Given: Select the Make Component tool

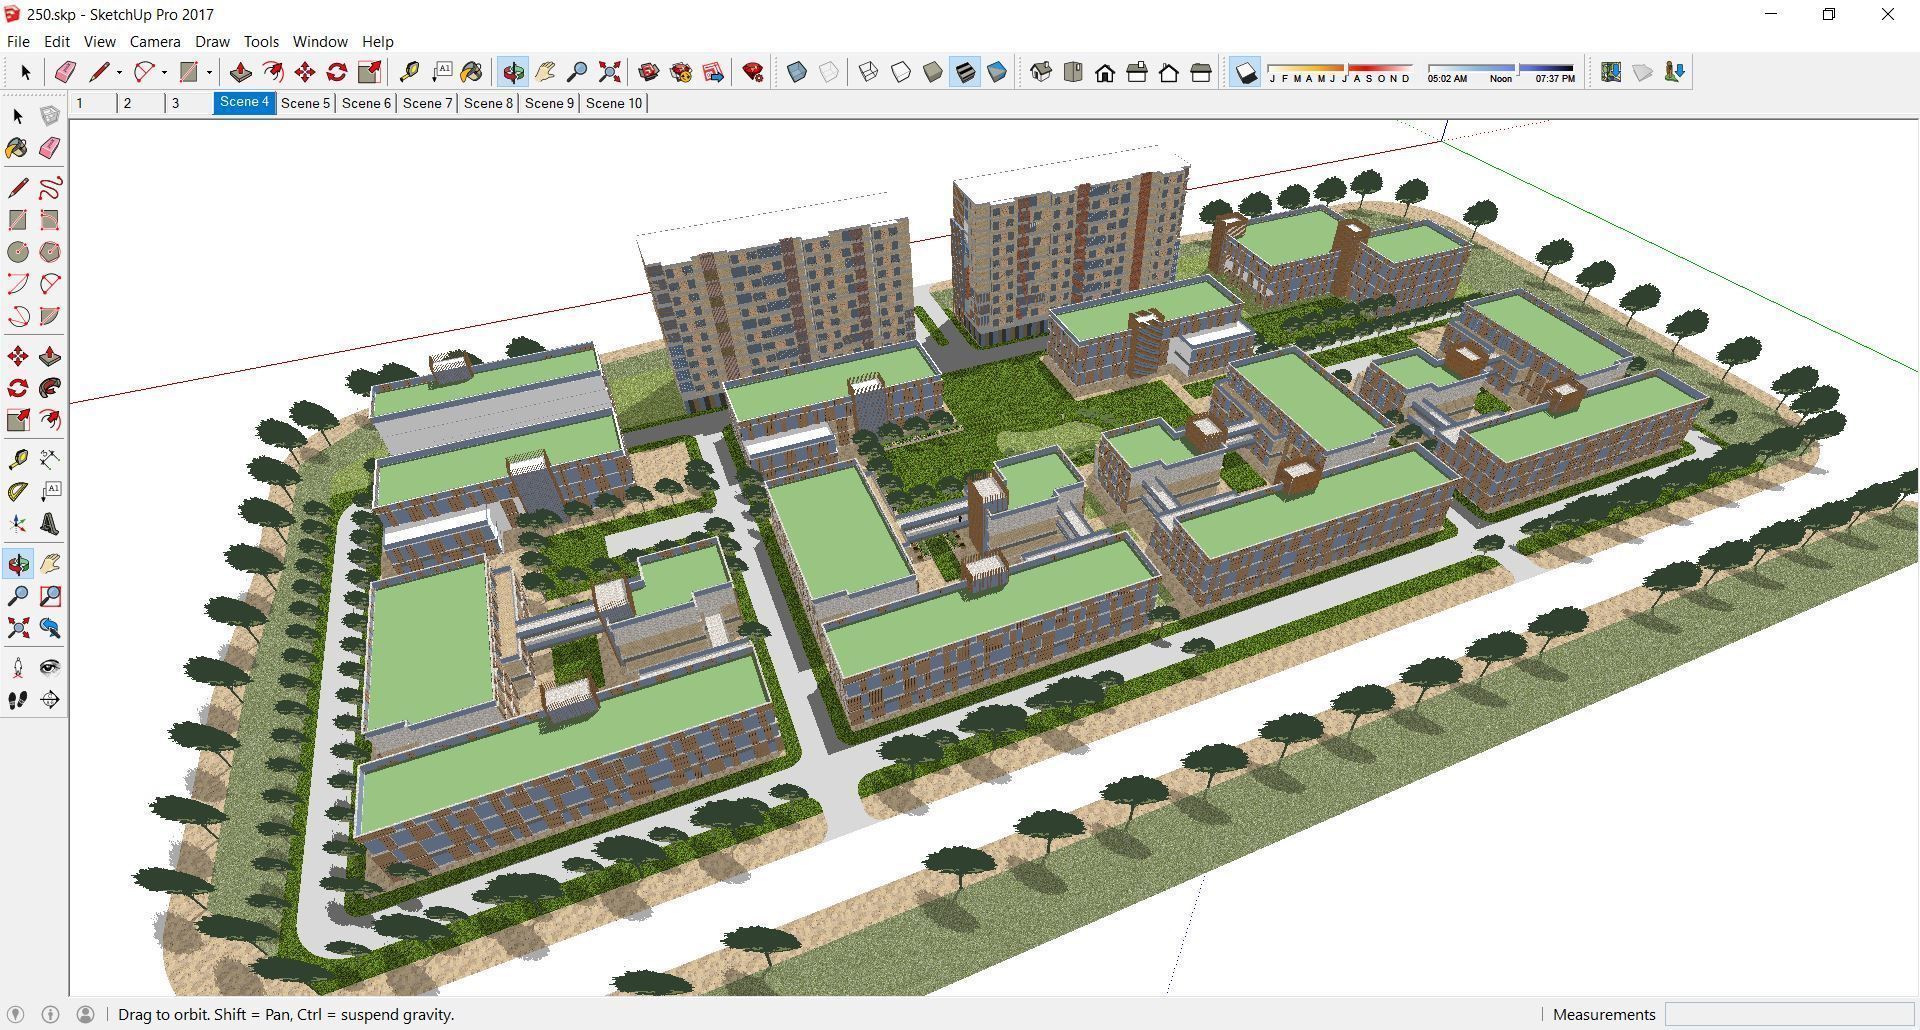Looking at the screenshot, I should tap(49, 116).
